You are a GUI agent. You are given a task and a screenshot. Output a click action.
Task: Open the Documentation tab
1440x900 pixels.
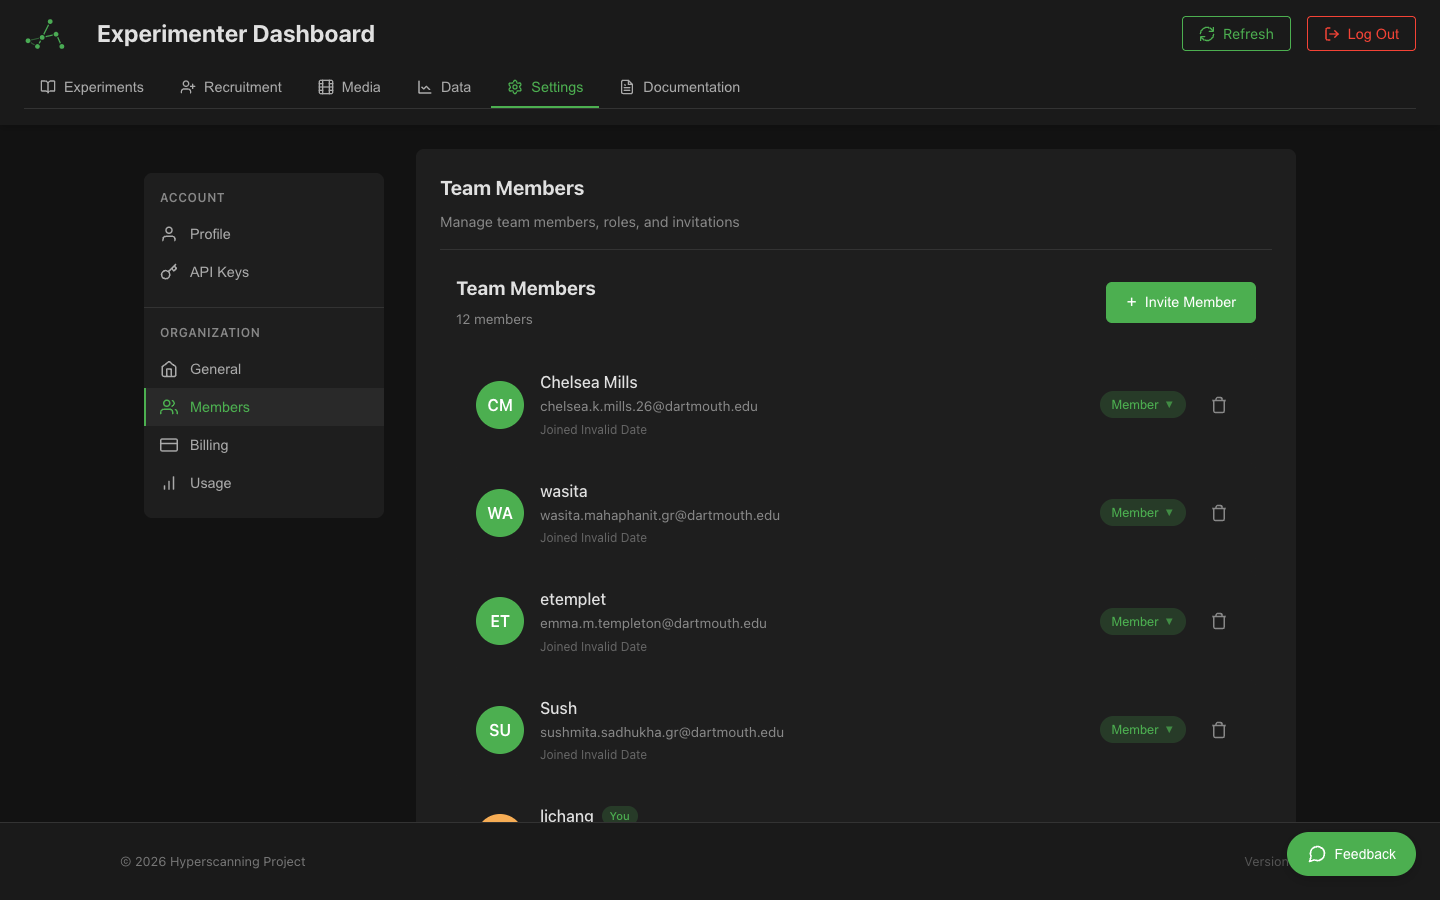click(x=679, y=87)
